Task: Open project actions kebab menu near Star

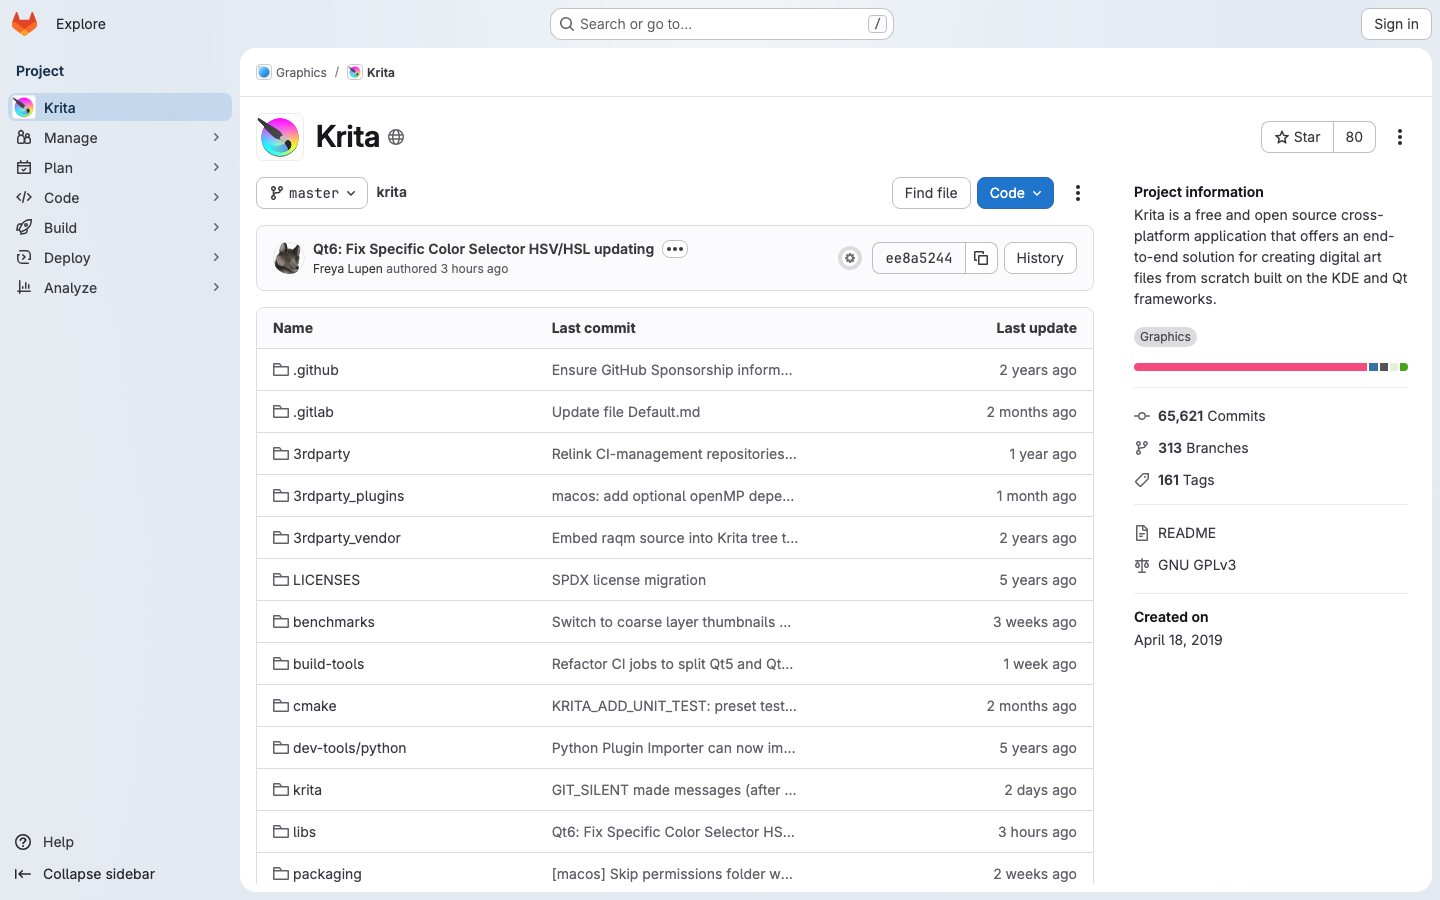Action: point(1399,137)
